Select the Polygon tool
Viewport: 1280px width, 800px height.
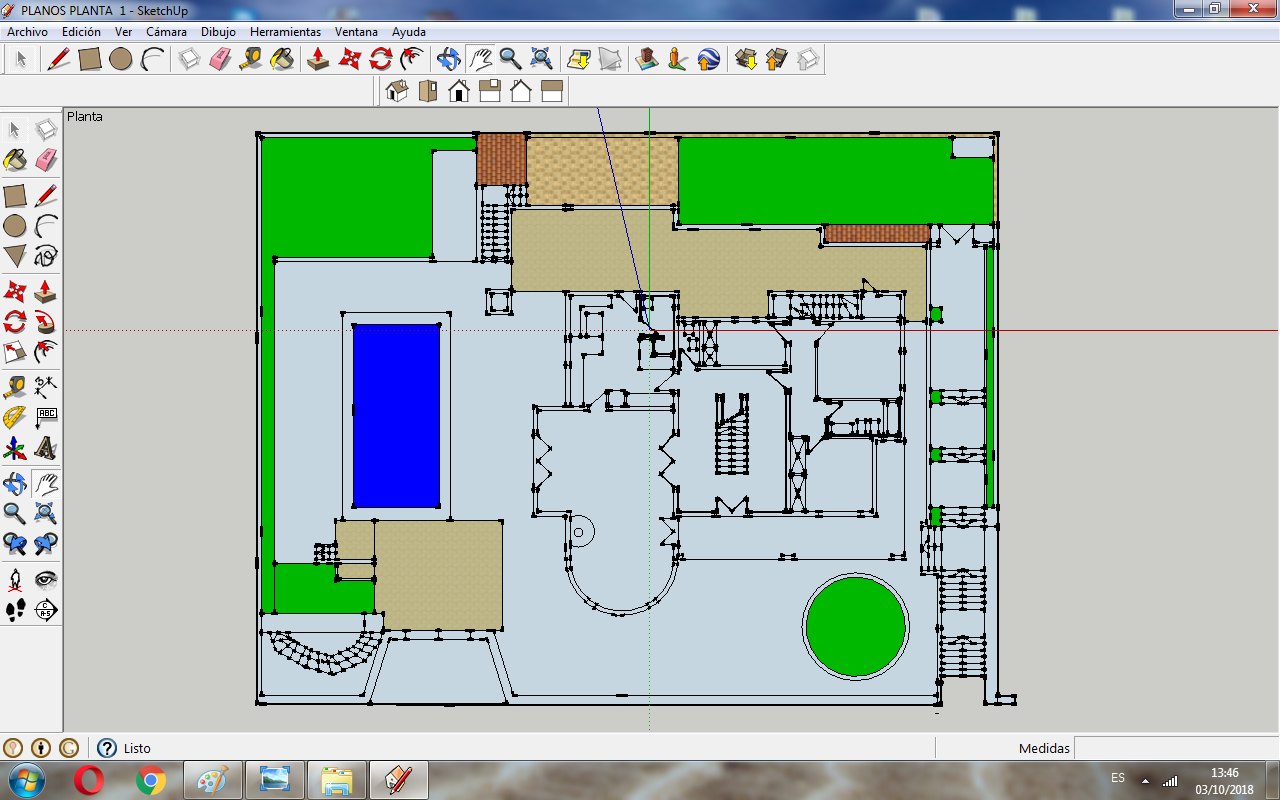click(x=15, y=256)
